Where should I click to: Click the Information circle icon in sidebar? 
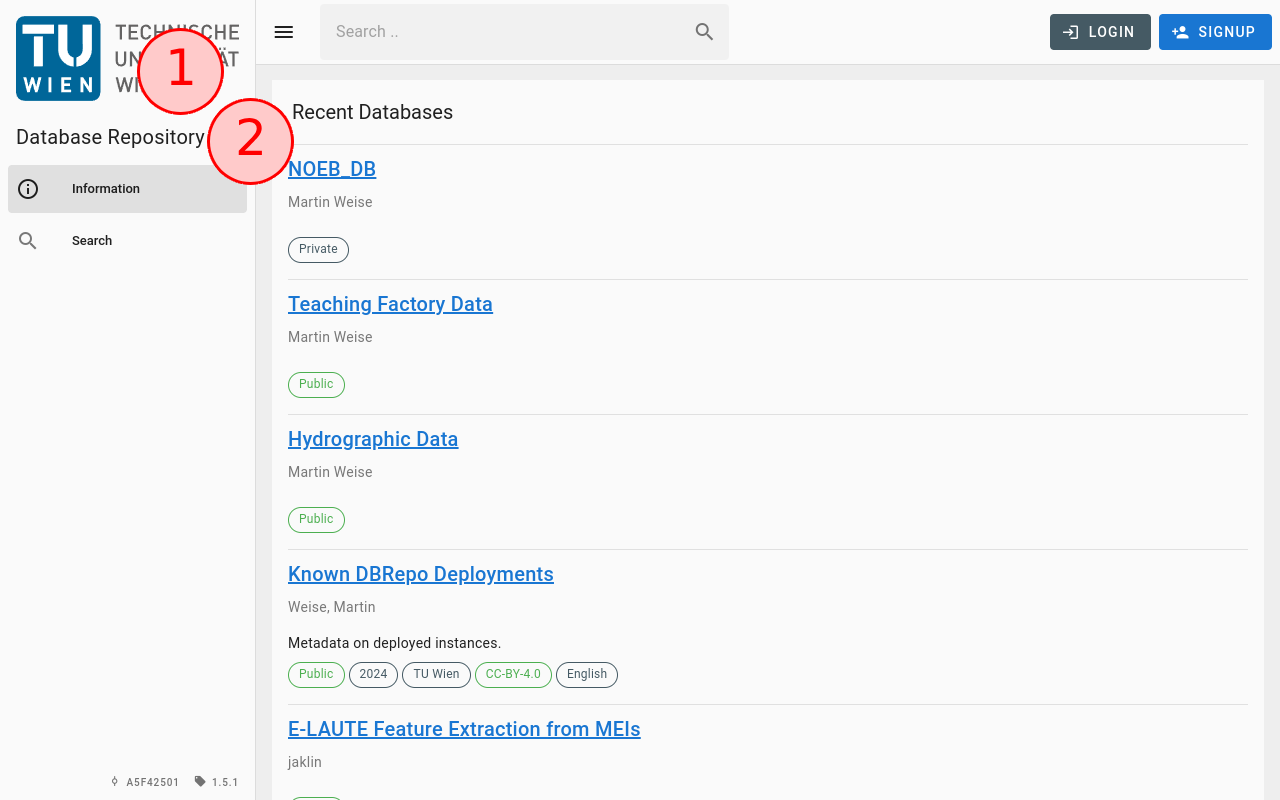[x=28, y=189]
